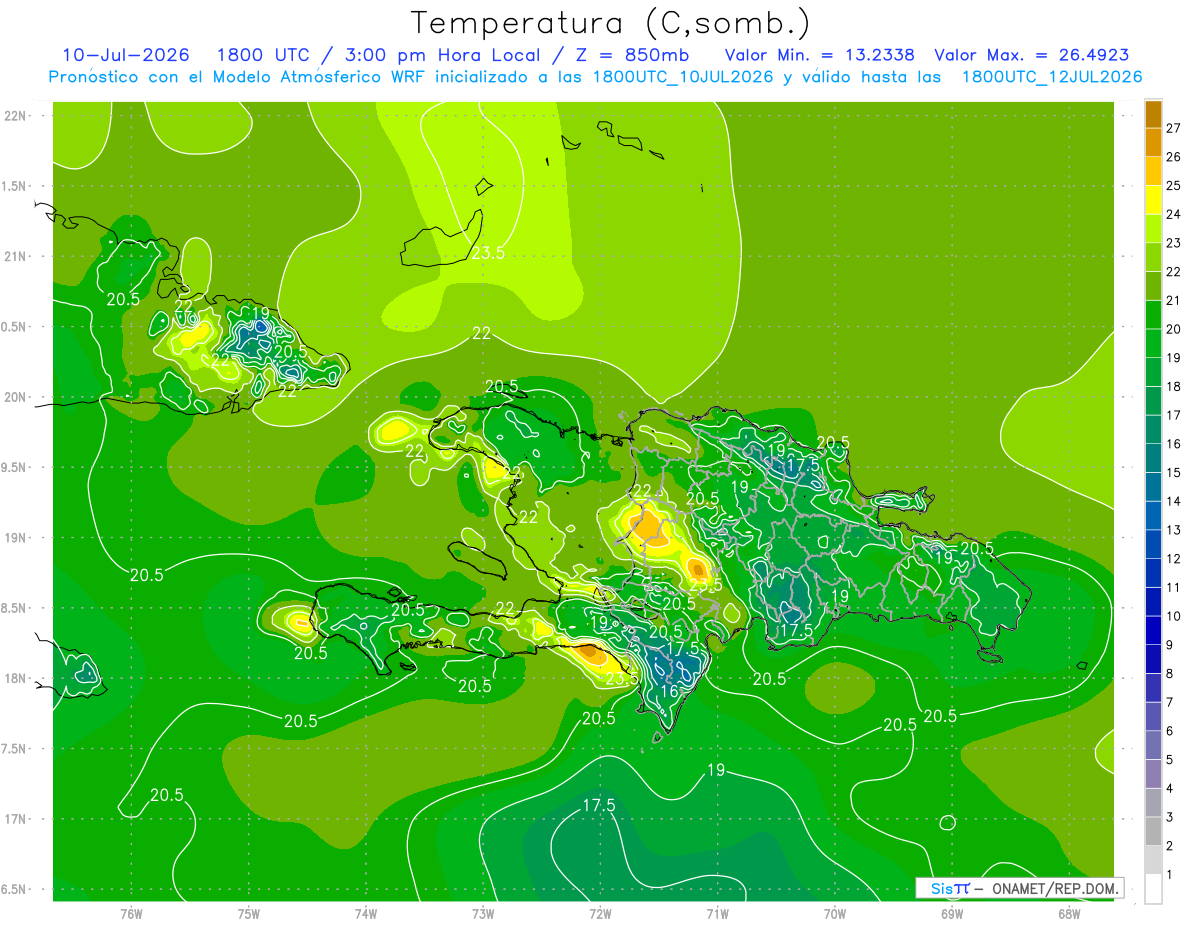Viewport: 1200px width, 927px height.
Task: Click the '71W' longitude axis label
Action: pyautogui.click(x=717, y=913)
